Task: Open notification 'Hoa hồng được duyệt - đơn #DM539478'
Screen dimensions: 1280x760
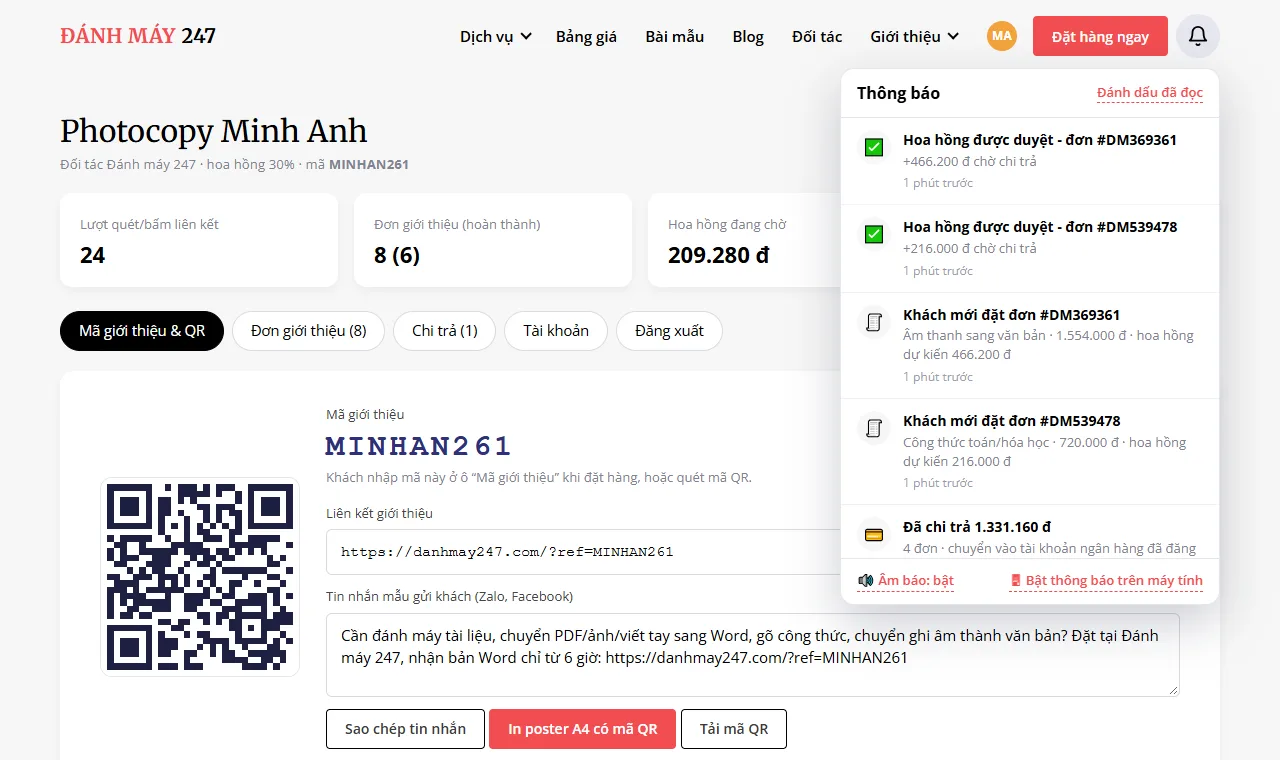Action: [x=1030, y=248]
